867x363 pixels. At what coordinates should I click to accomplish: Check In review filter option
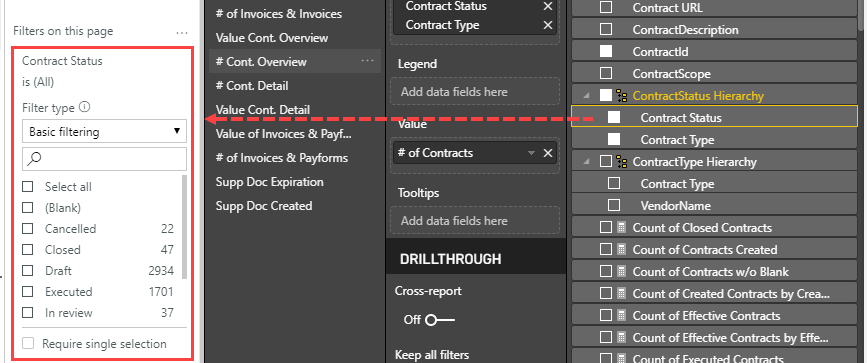28,313
